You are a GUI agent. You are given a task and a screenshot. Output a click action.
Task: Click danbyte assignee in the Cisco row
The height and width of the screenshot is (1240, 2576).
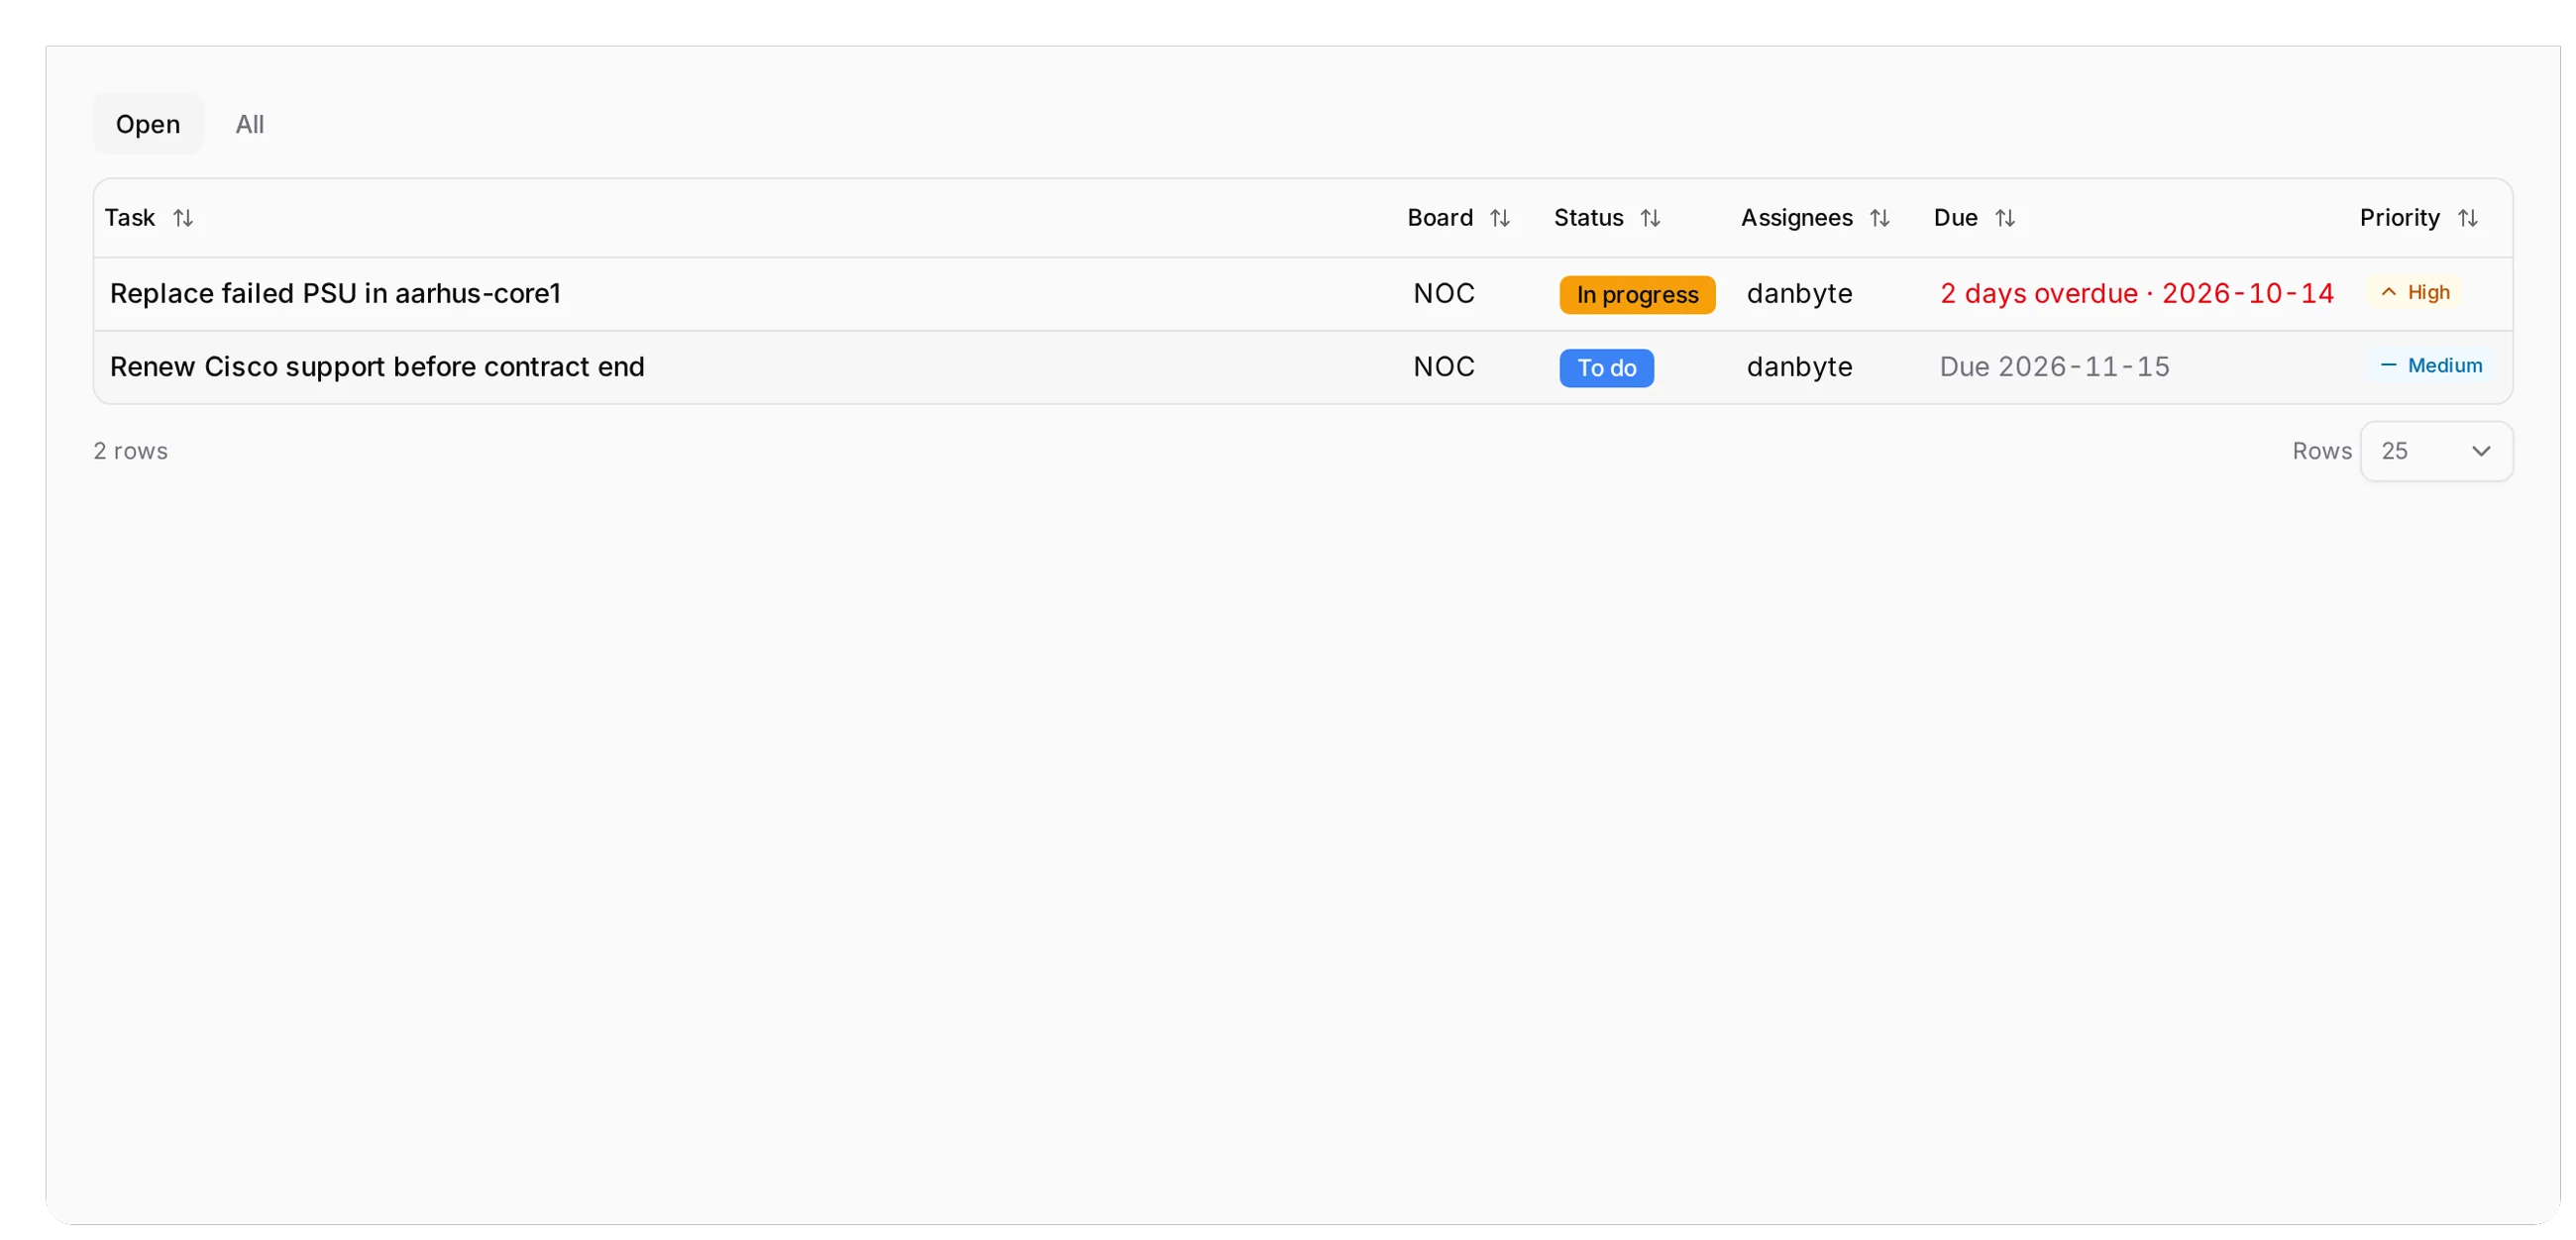click(x=1799, y=366)
